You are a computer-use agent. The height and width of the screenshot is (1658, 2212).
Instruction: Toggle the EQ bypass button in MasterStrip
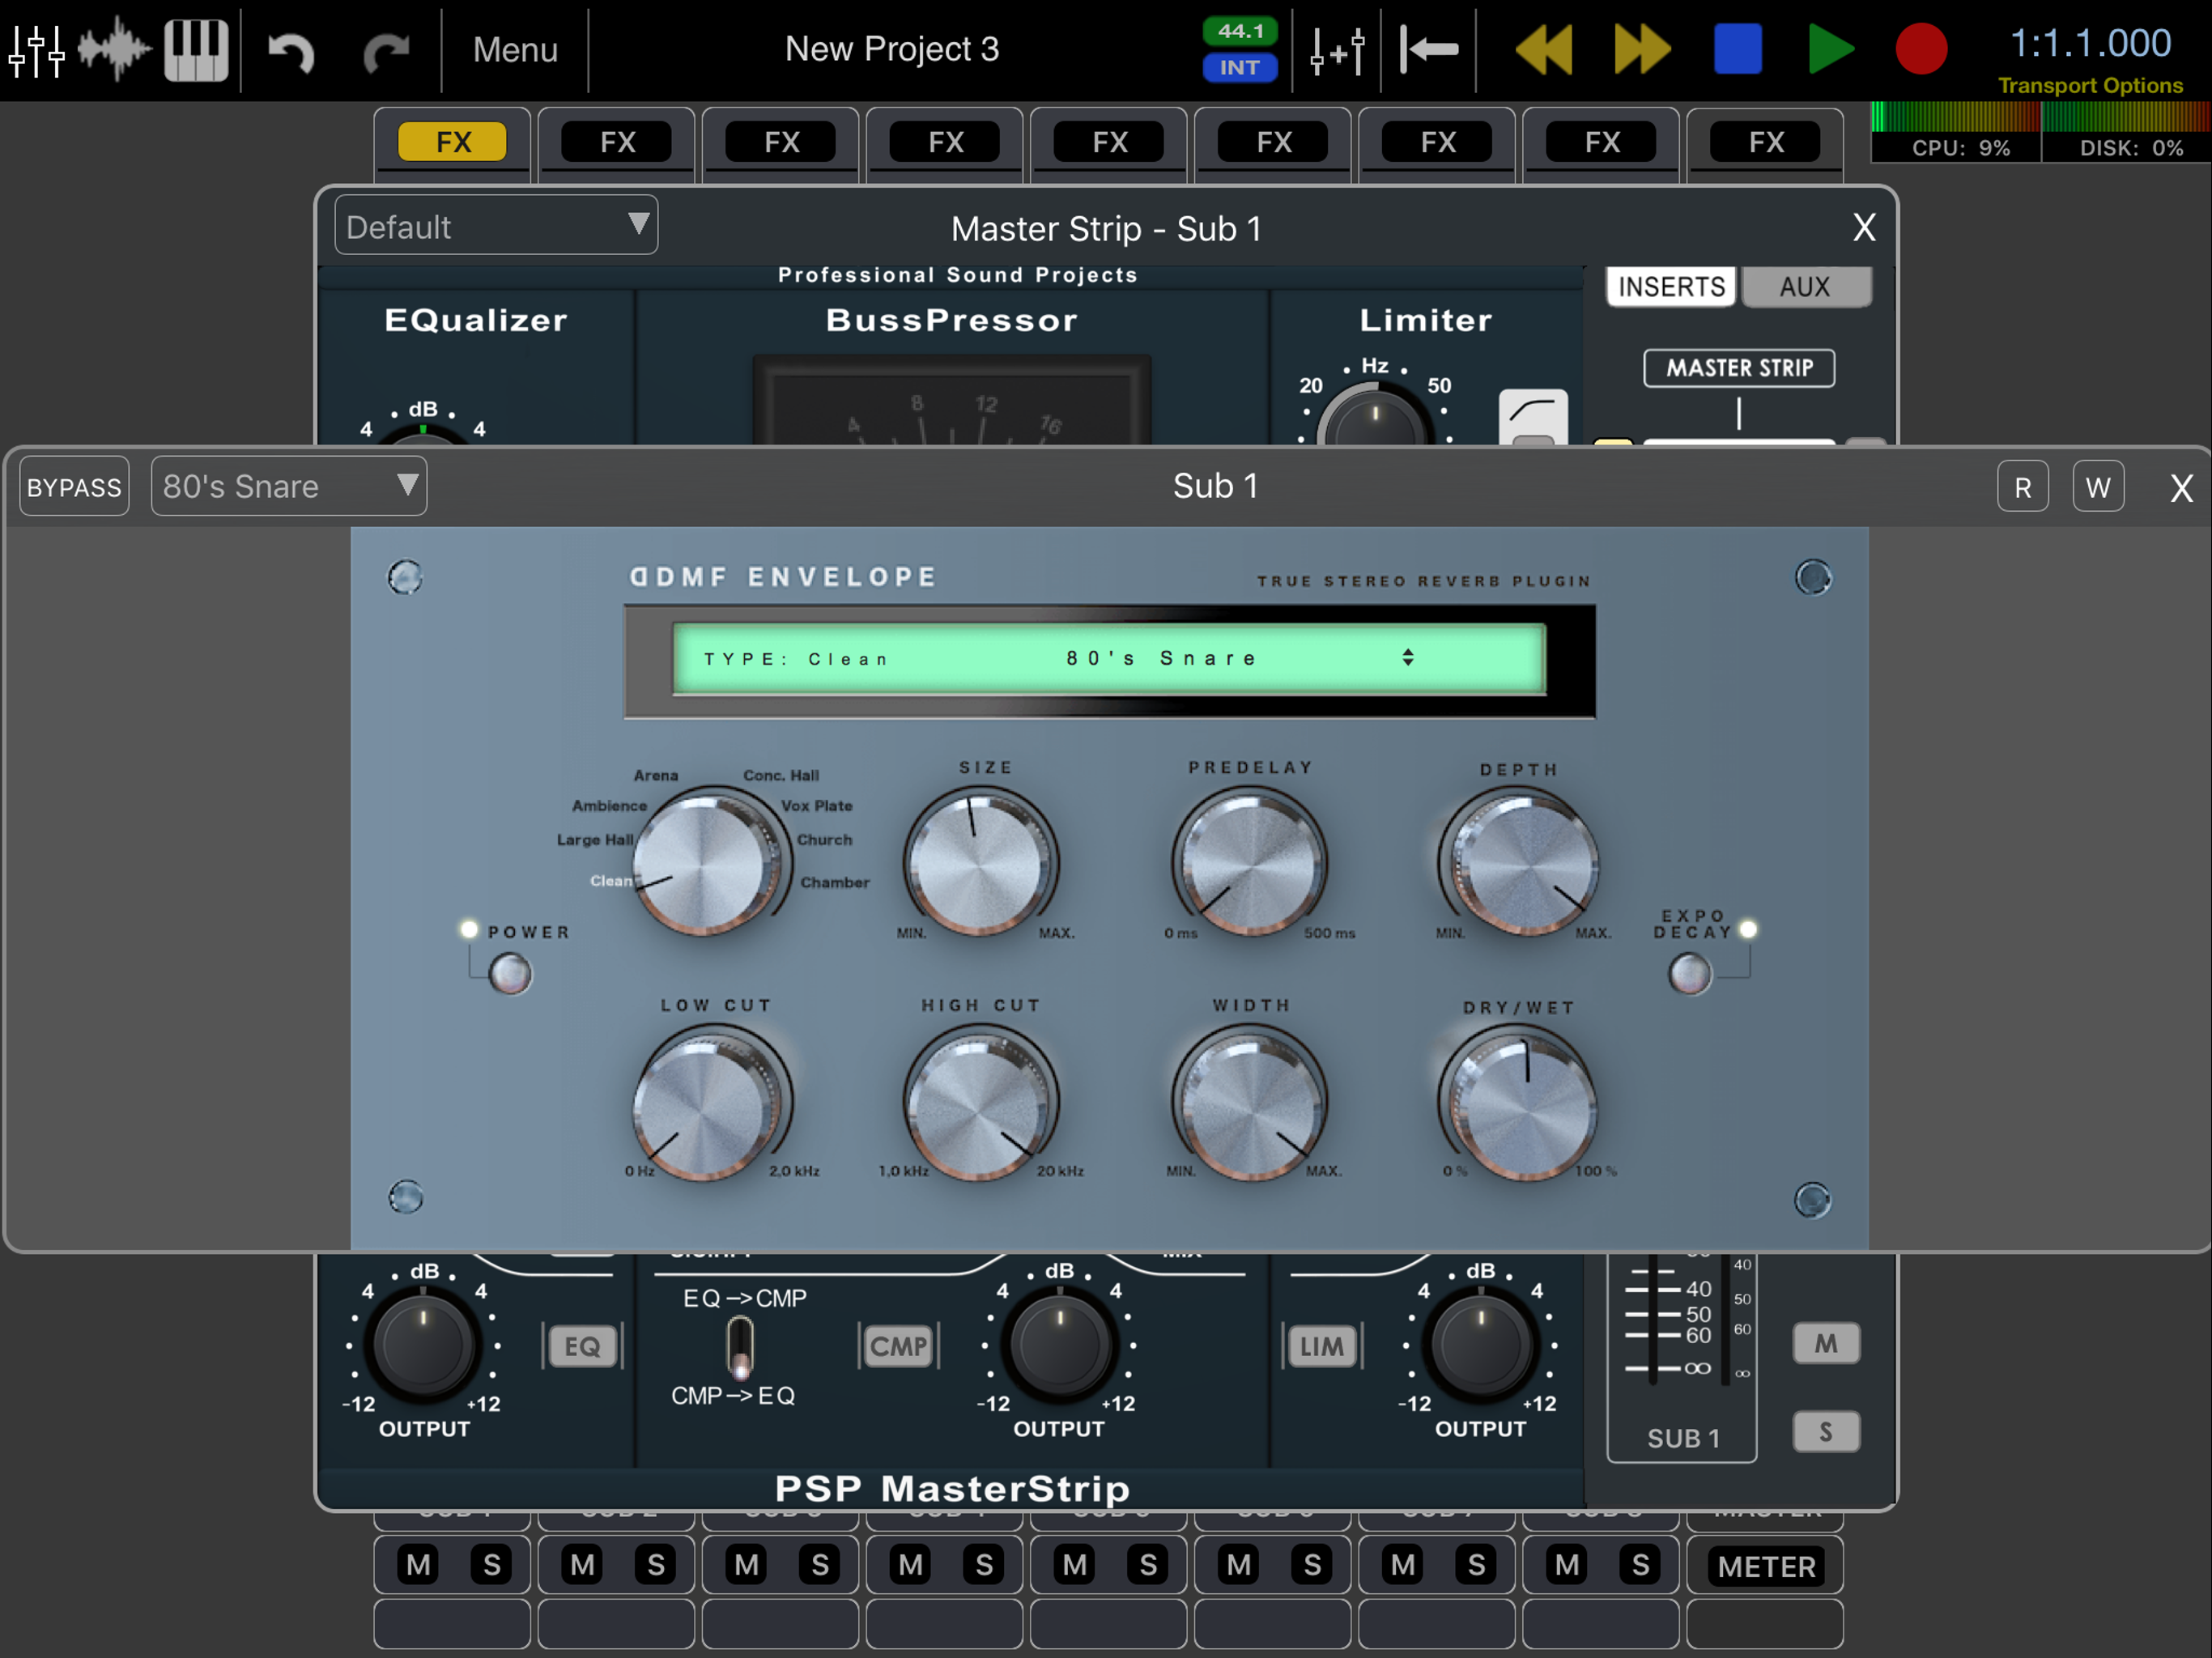click(x=582, y=1346)
